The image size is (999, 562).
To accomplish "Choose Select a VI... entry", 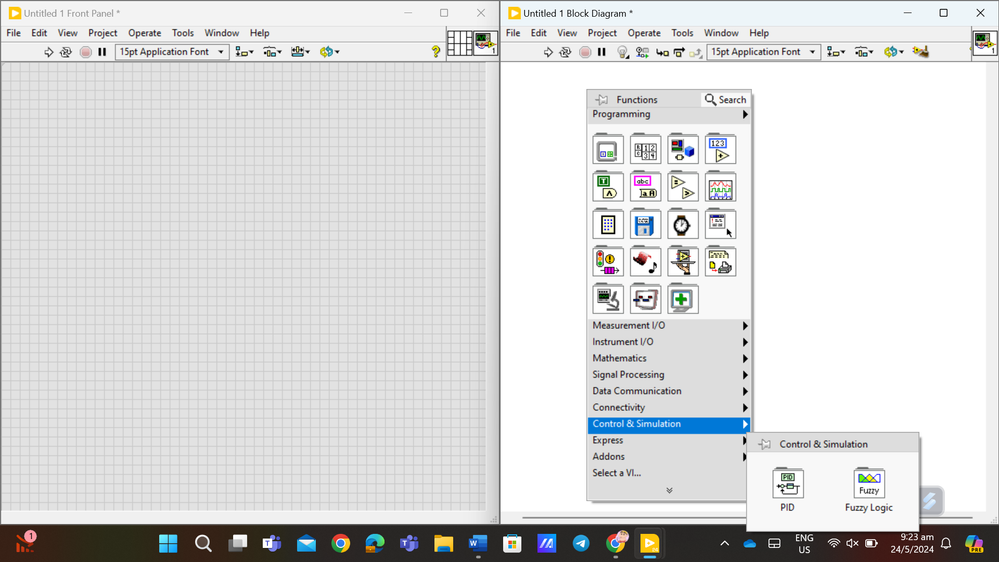I will pyautogui.click(x=617, y=473).
